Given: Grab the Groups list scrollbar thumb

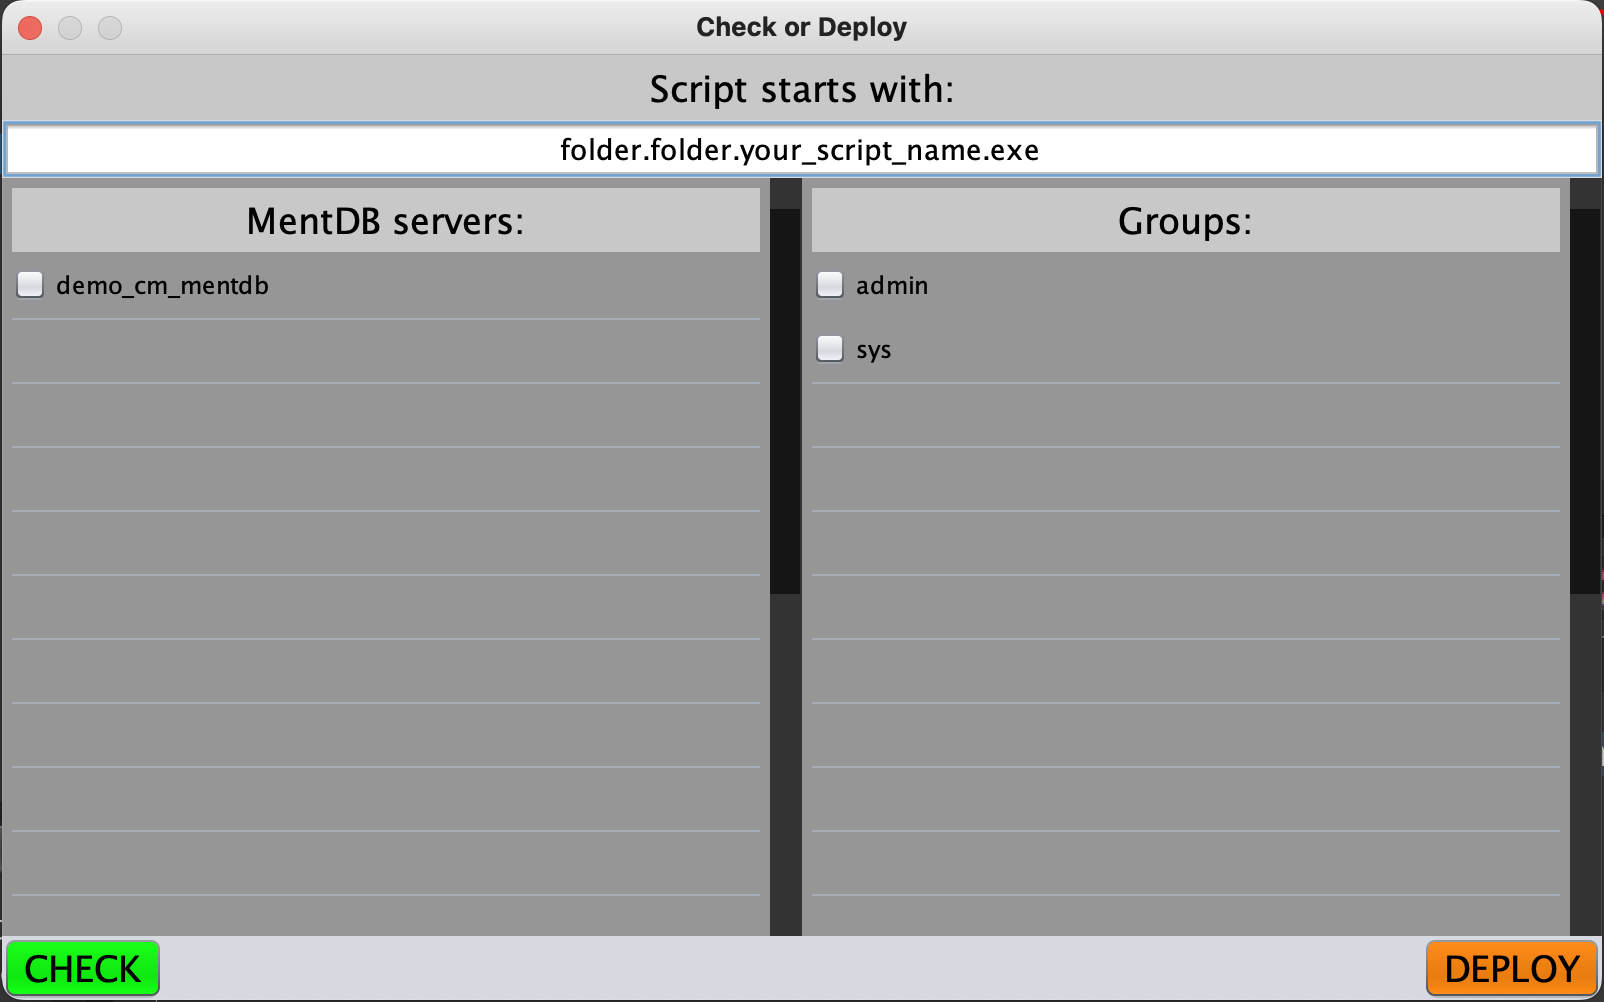Looking at the screenshot, I should 1585,400.
